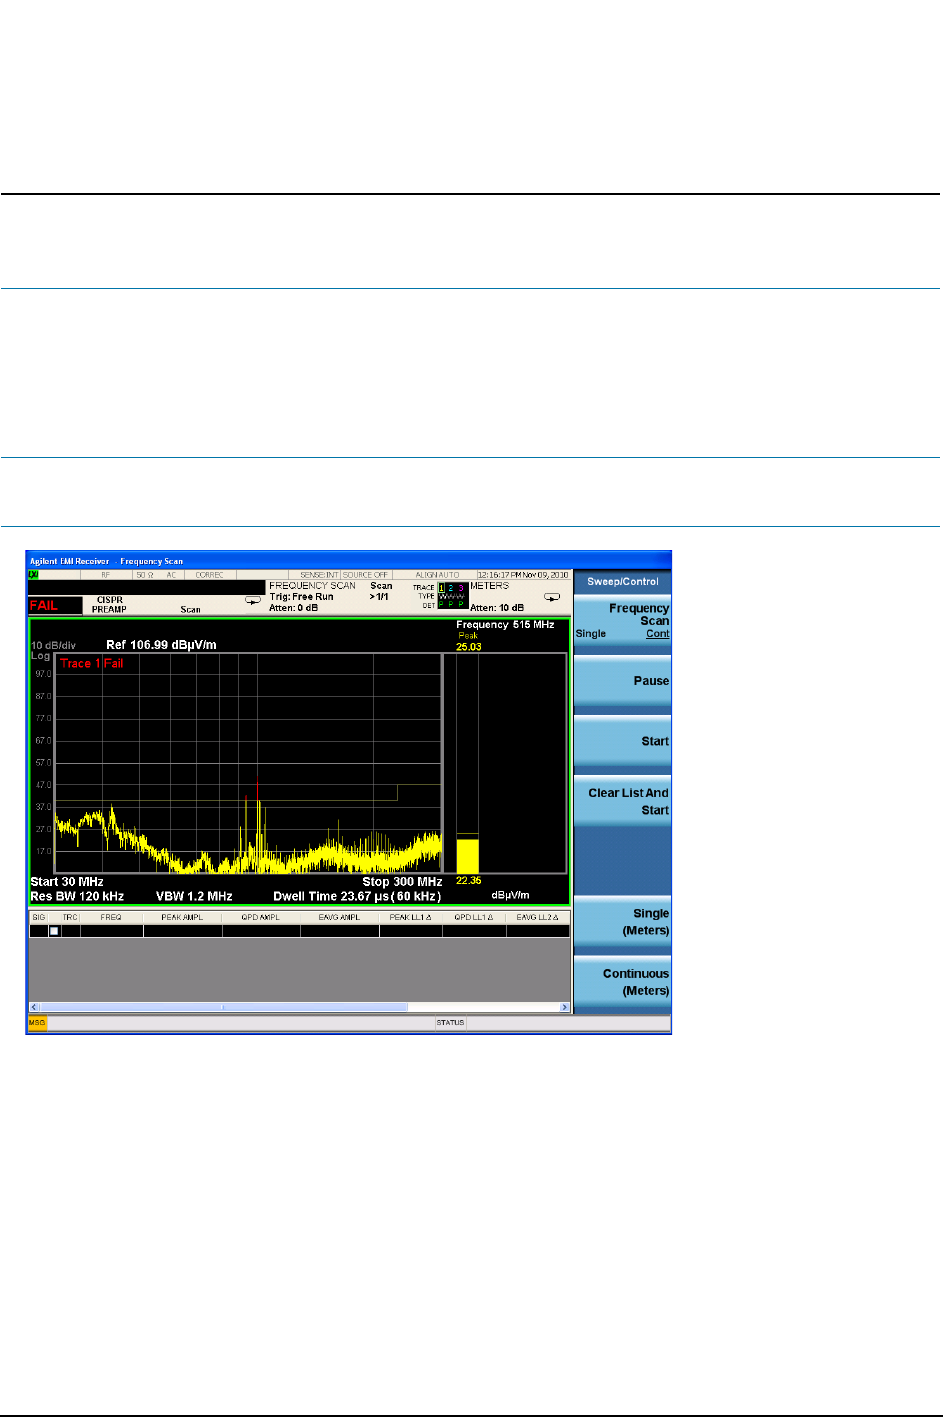
Task: Choose the Continuous (Meters) softkey
Action: point(622,982)
